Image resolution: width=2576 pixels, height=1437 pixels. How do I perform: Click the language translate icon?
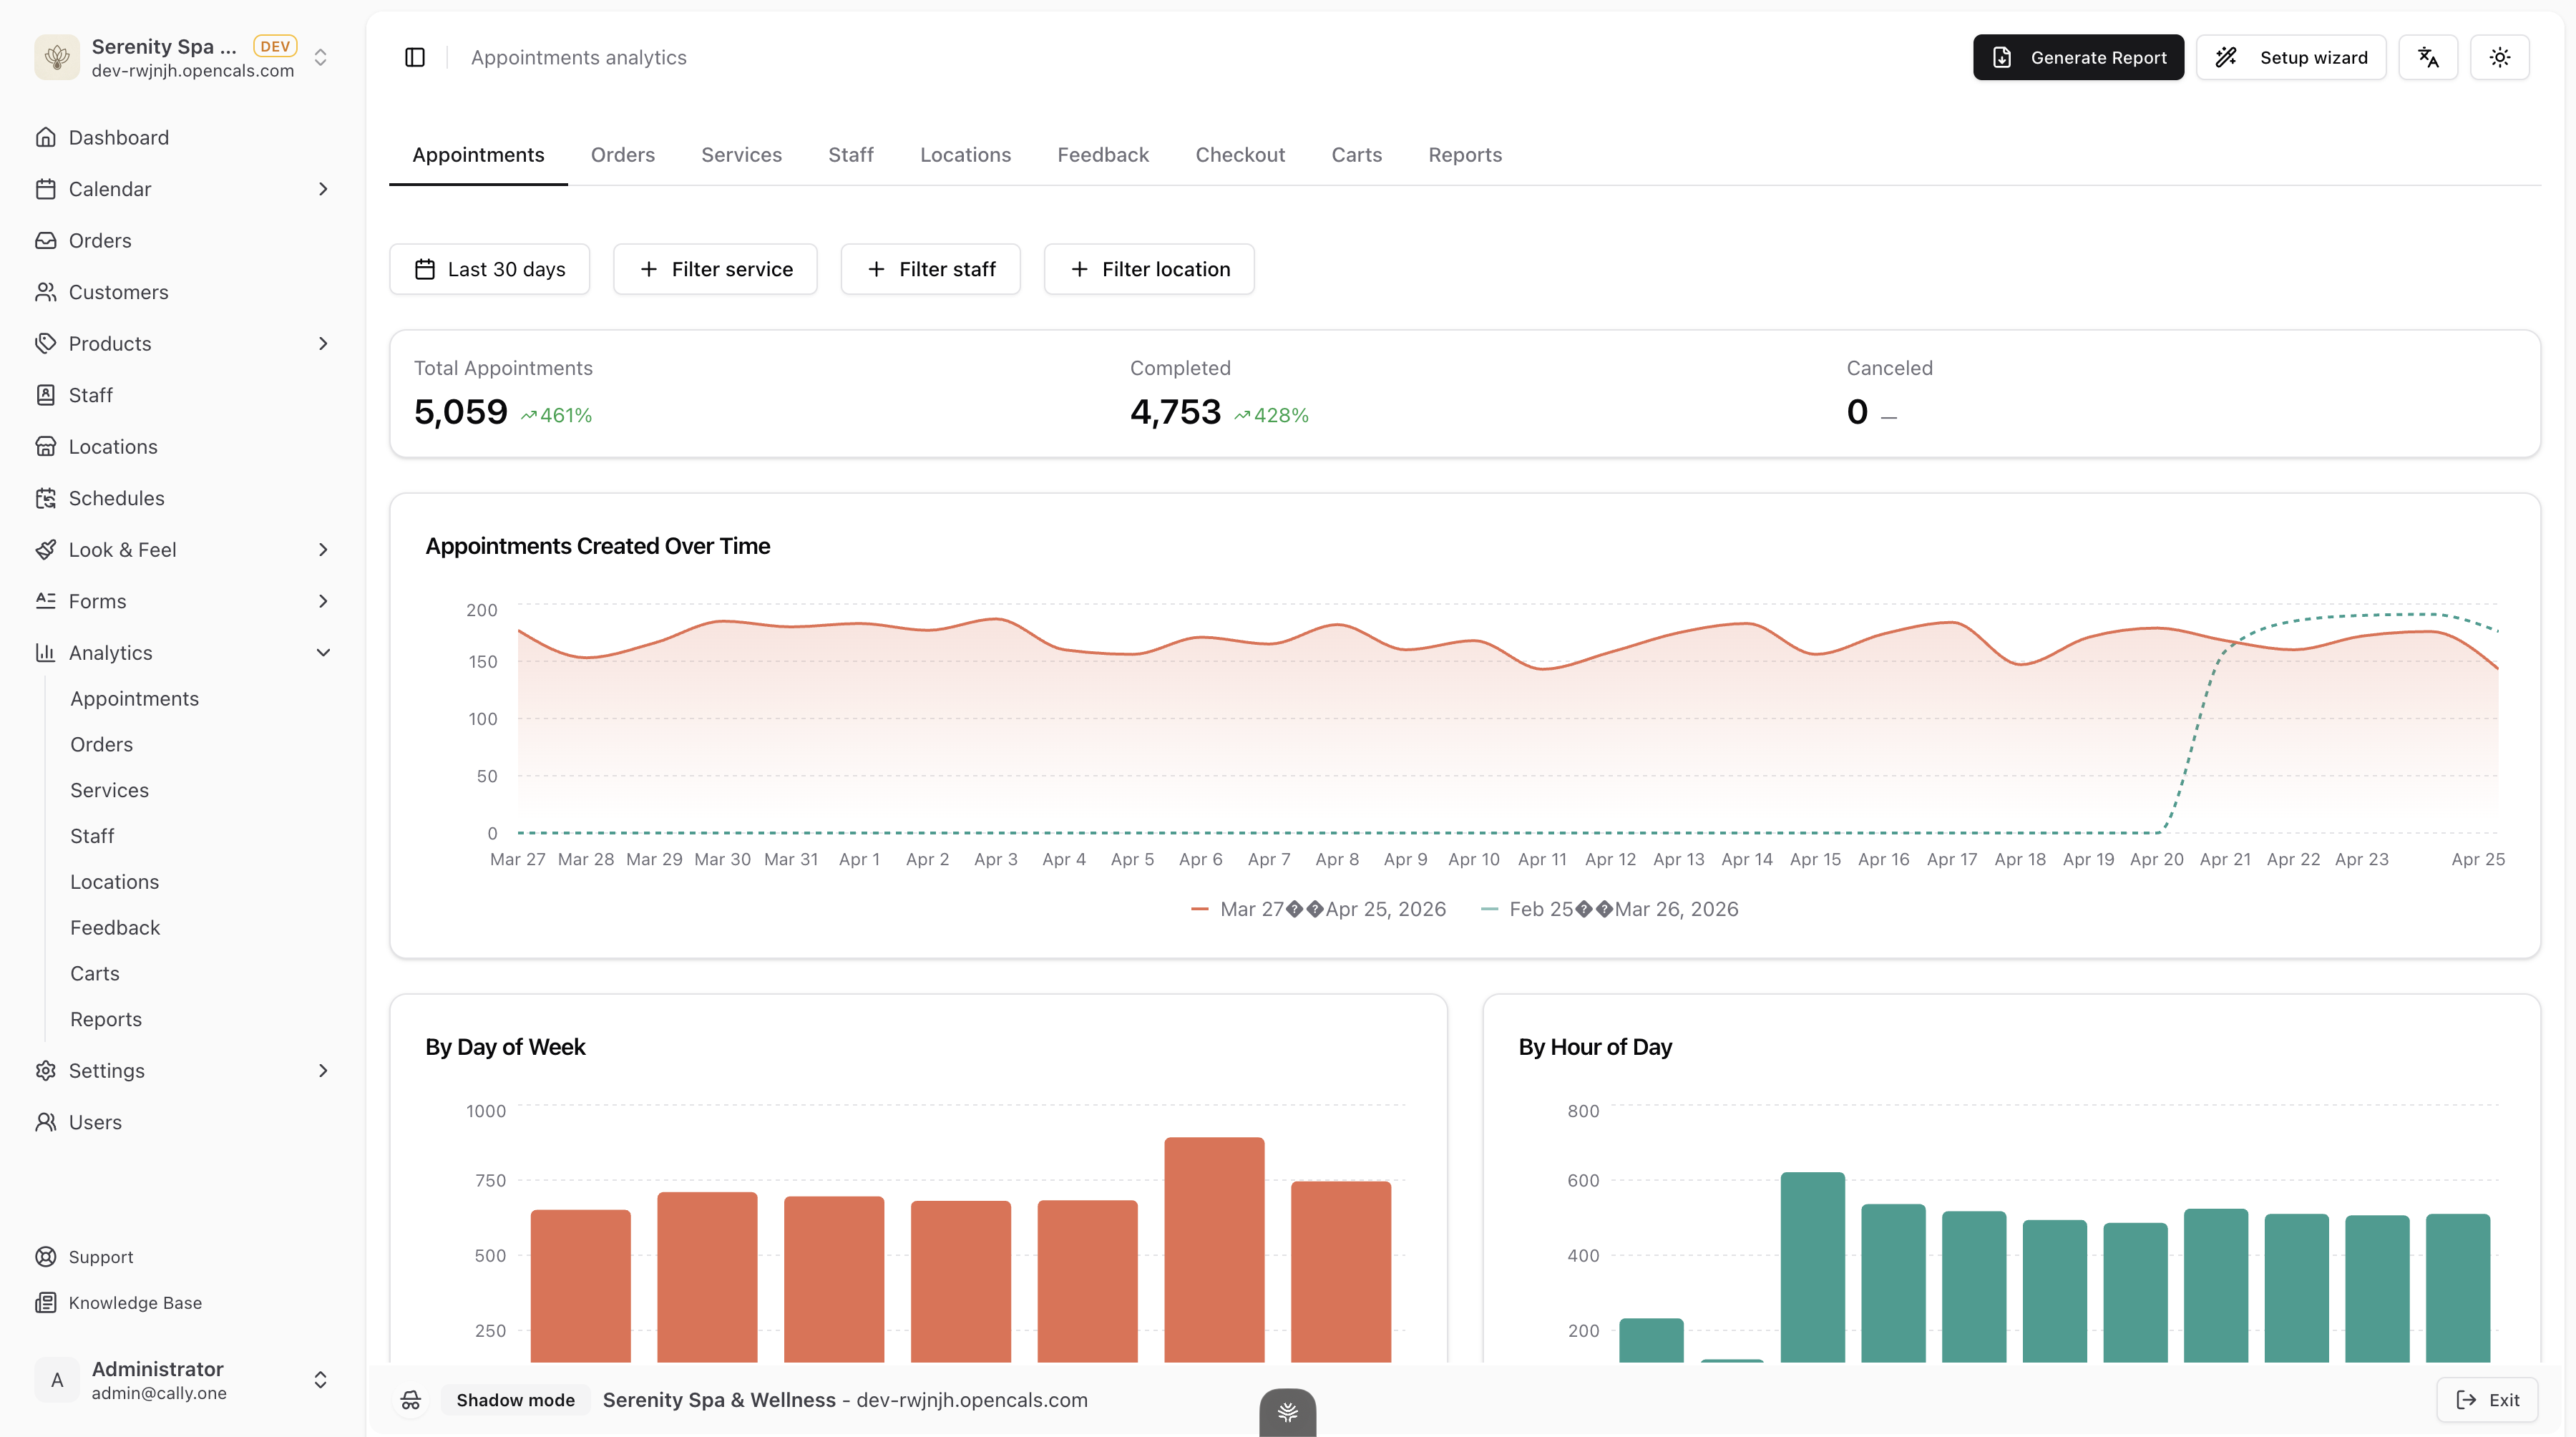[x=2428, y=57]
